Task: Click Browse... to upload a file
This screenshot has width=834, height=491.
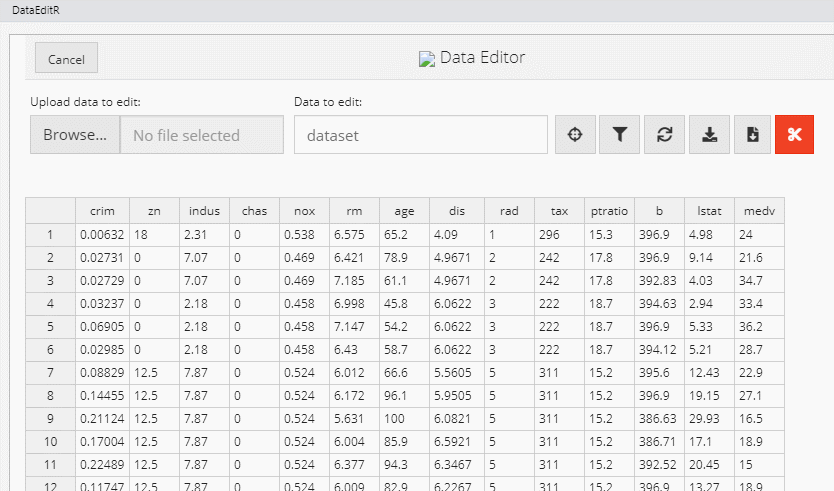Action: pyautogui.click(x=75, y=135)
